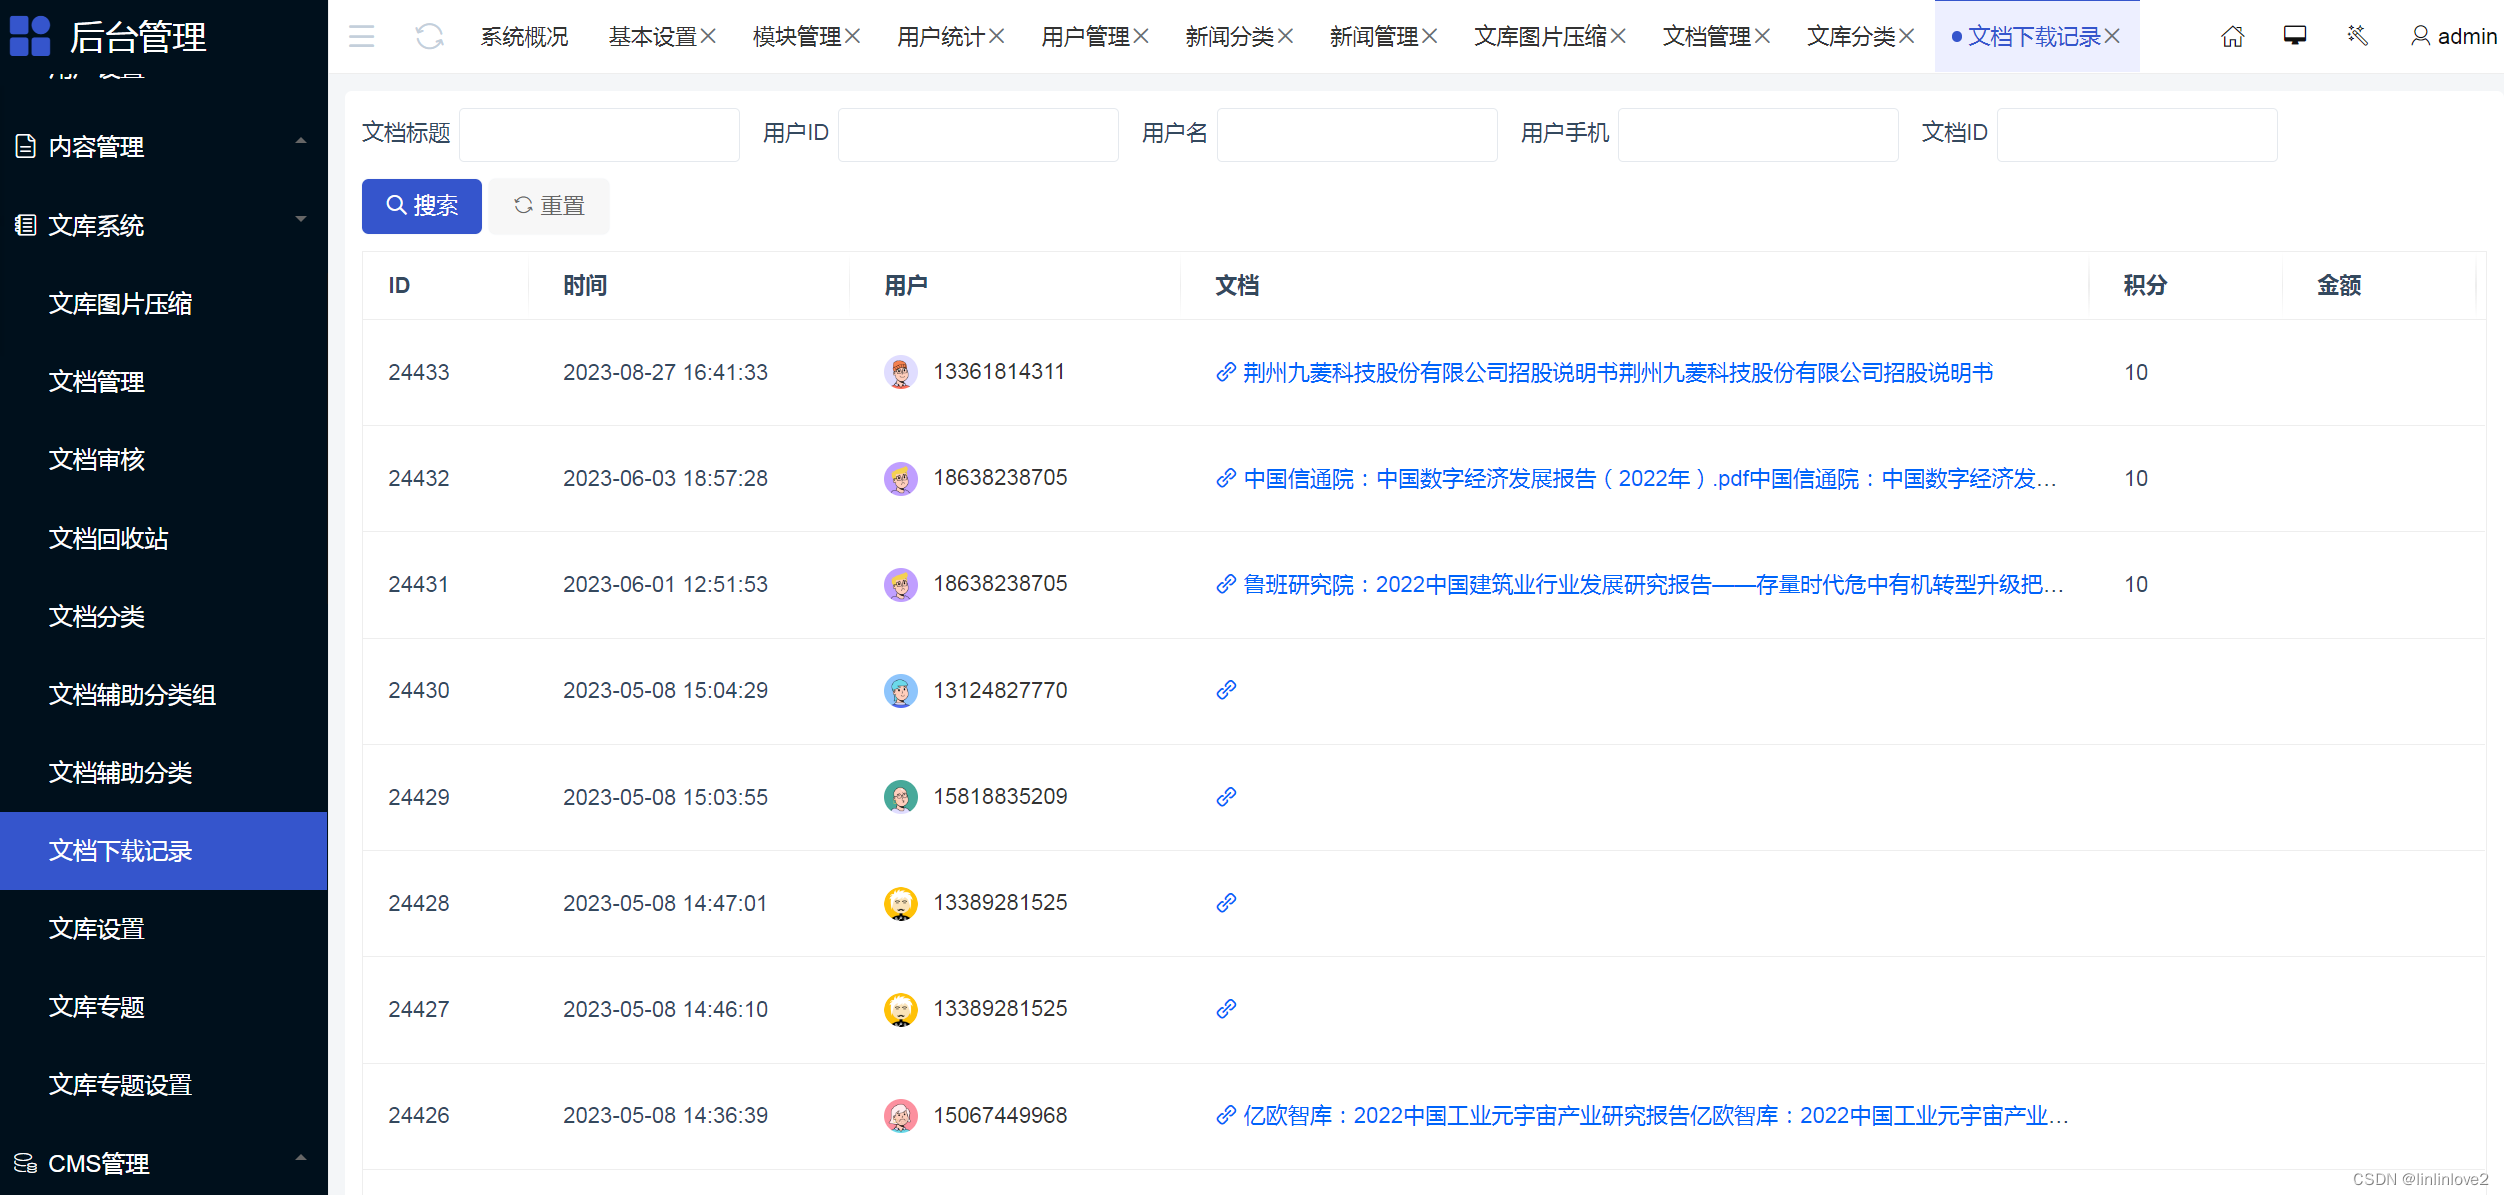Viewport: 2504px width, 1195px height.
Task: Close the 文档下载记录 tab
Action: pos(2112,36)
